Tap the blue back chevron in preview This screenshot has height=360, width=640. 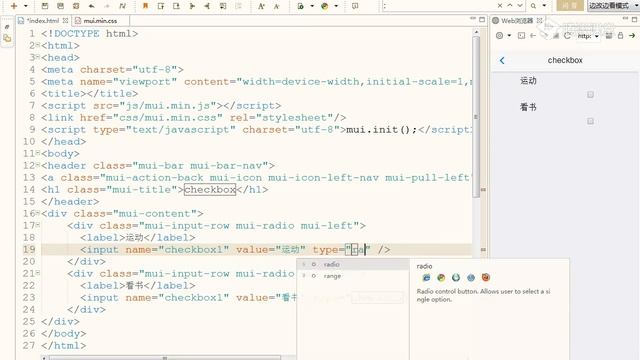pyautogui.click(x=502, y=60)
